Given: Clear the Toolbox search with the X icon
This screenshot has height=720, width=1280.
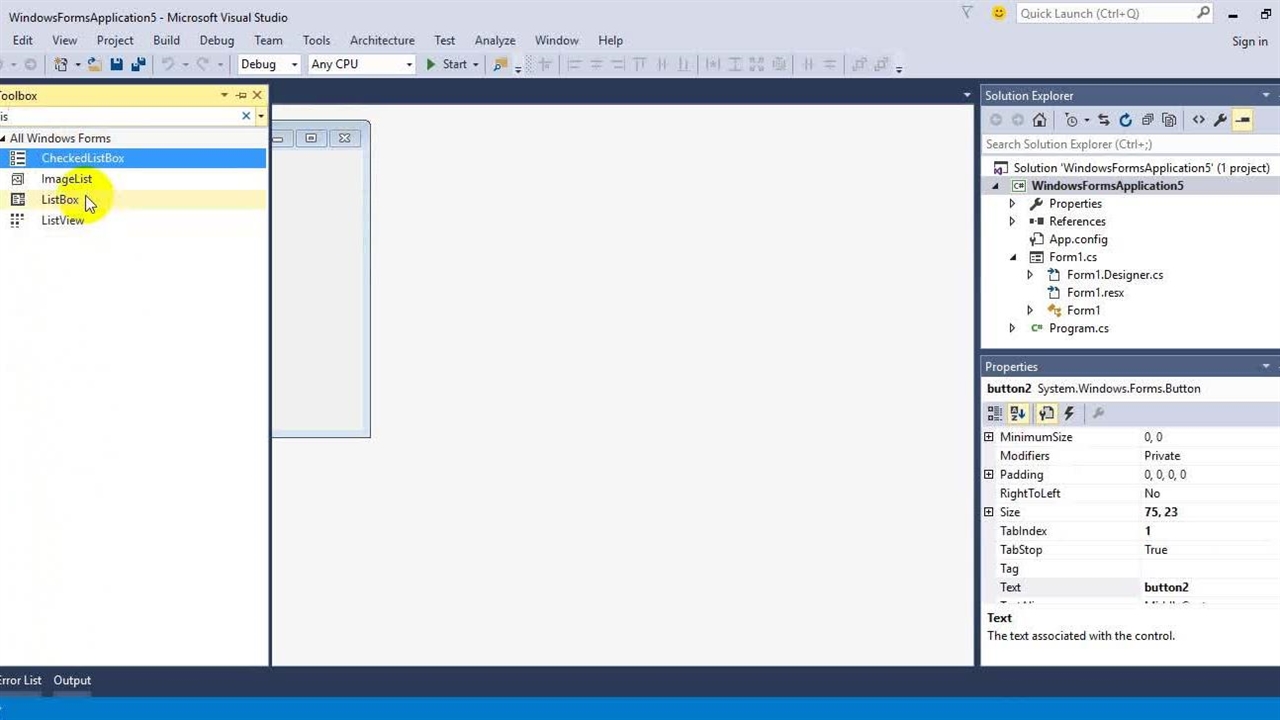Looking at the screenshot, I should click(246, 116).
